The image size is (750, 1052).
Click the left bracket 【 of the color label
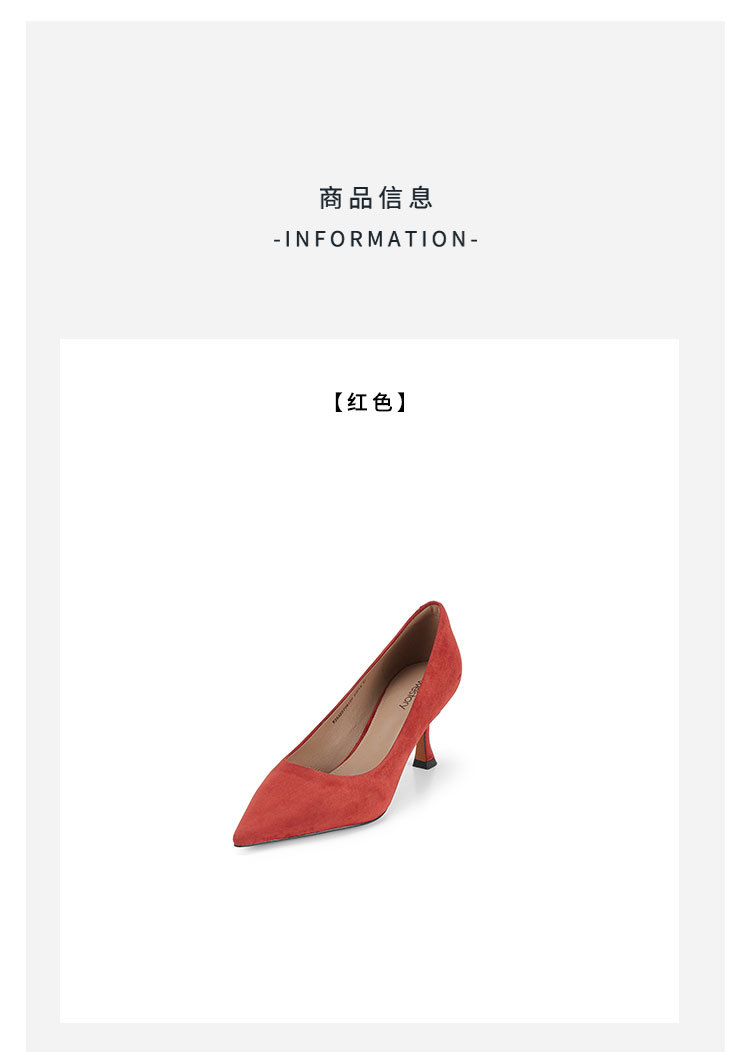(x=339, y=402)
